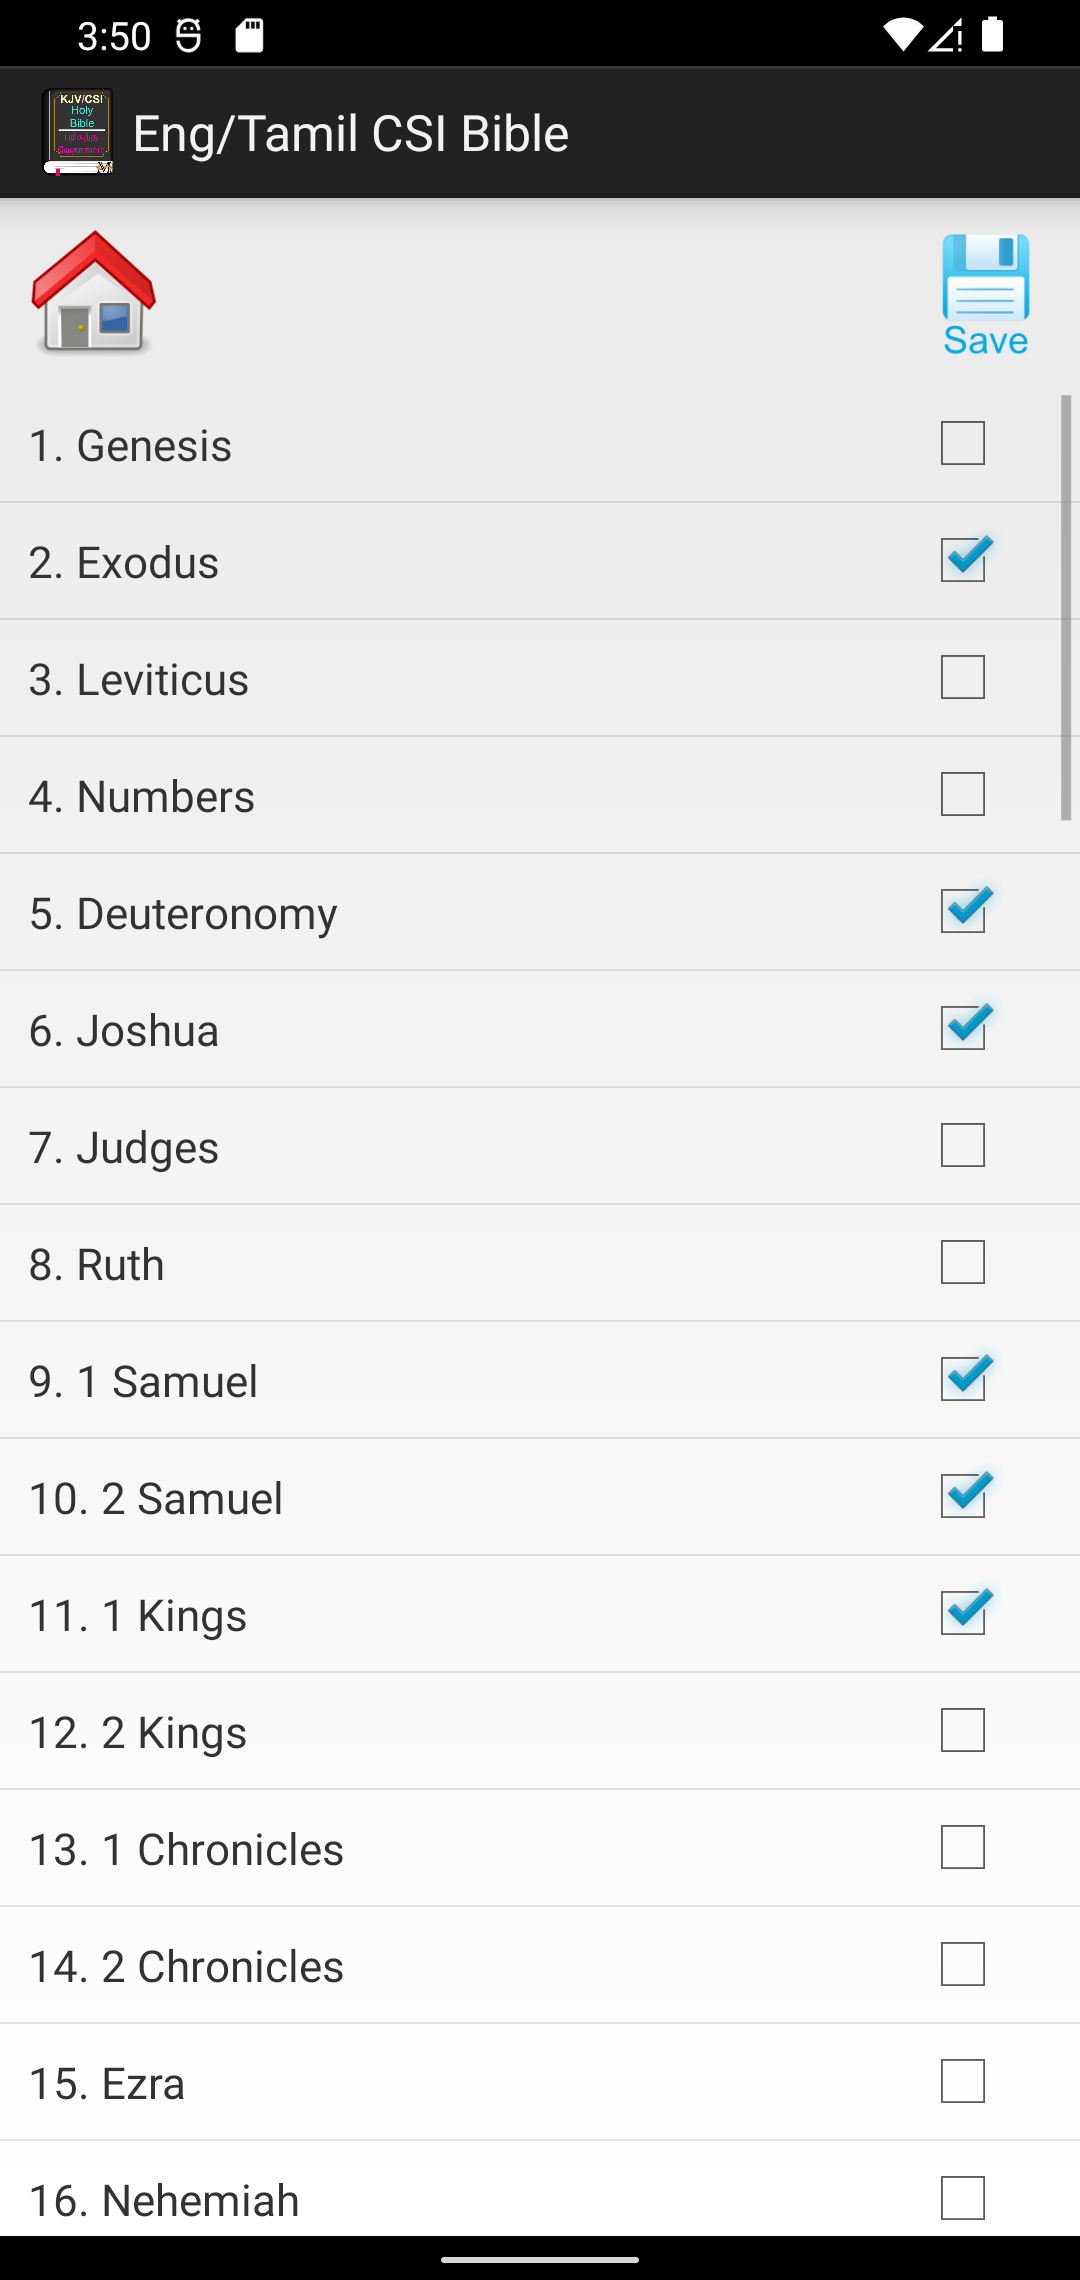Tap the Bible app logo icon
This screenshot has height=2280, width=1080.
coord(78,132)
